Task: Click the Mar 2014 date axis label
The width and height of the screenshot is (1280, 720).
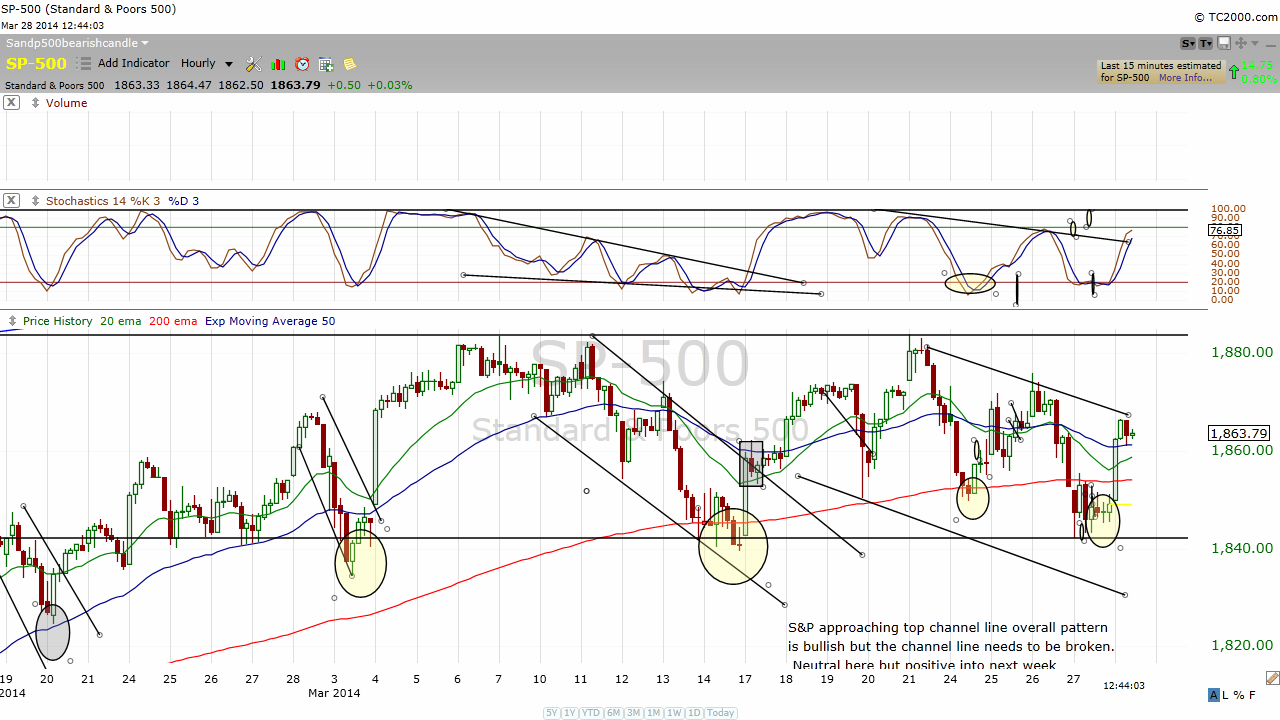Action: tap(334, 693)
